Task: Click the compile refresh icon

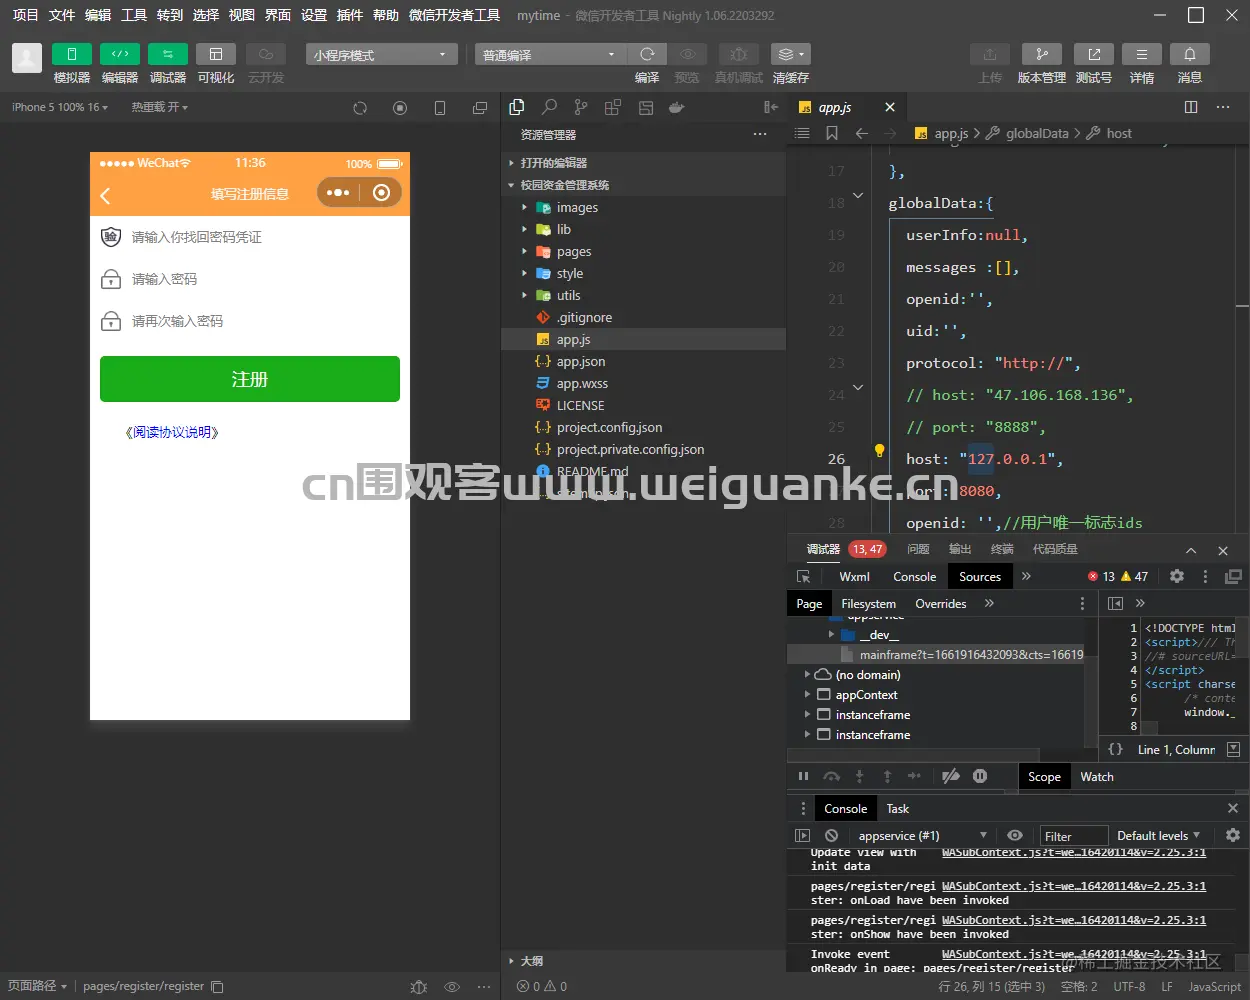Action: click(x=647, y=54)
